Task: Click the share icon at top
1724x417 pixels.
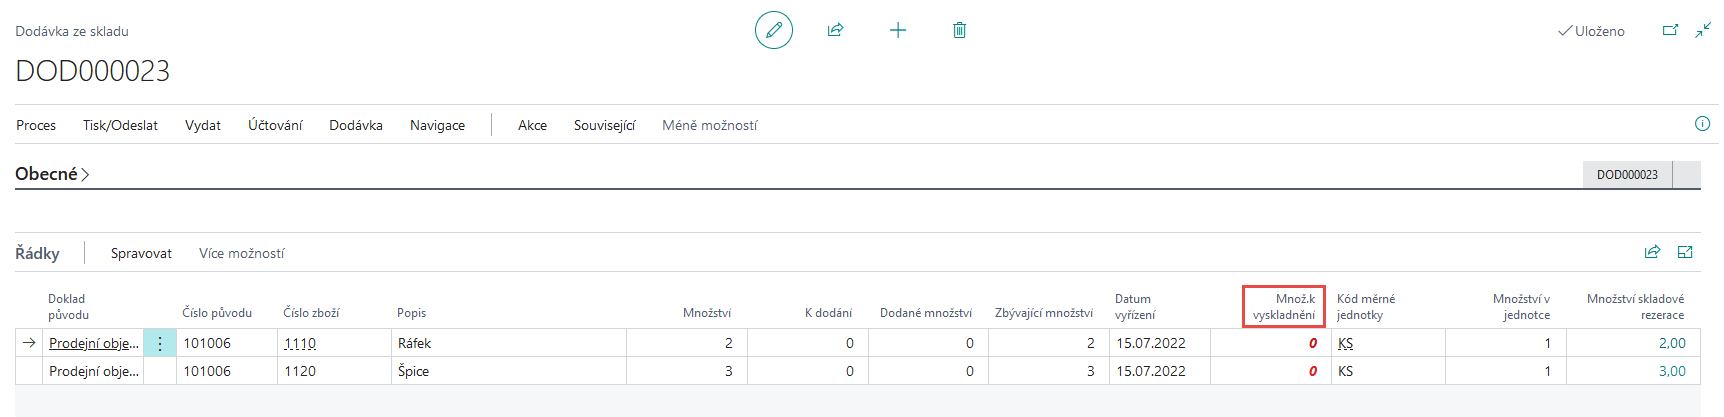Action: [x=835, y=30]
